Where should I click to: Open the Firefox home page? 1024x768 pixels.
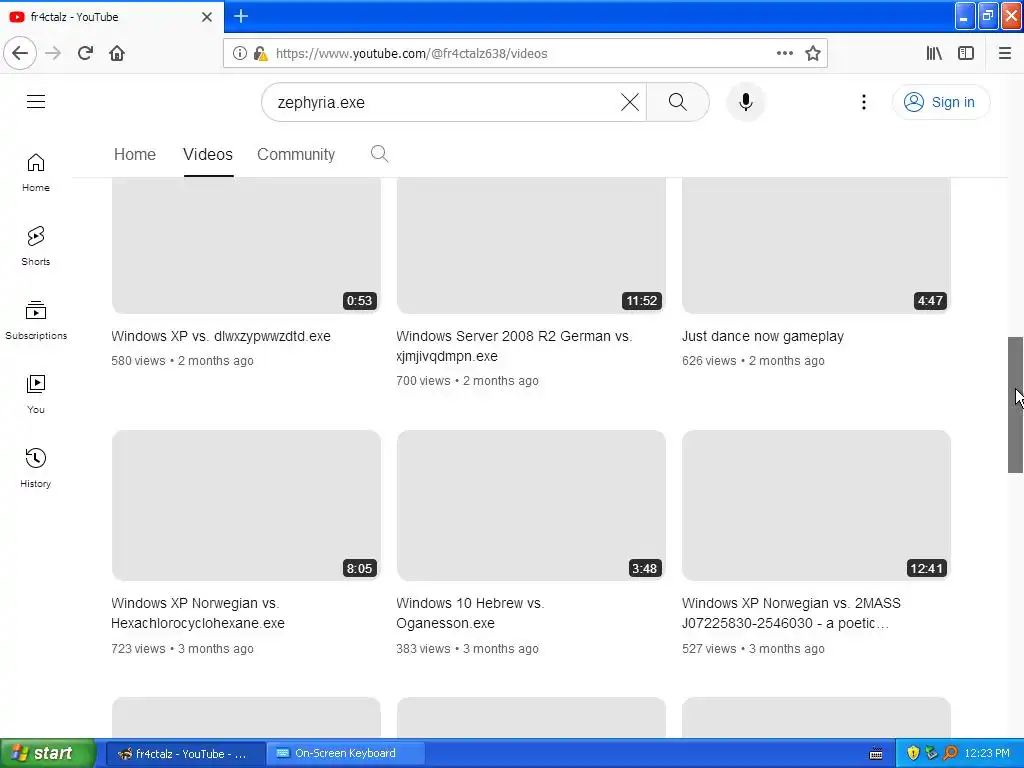coord(117,53)
